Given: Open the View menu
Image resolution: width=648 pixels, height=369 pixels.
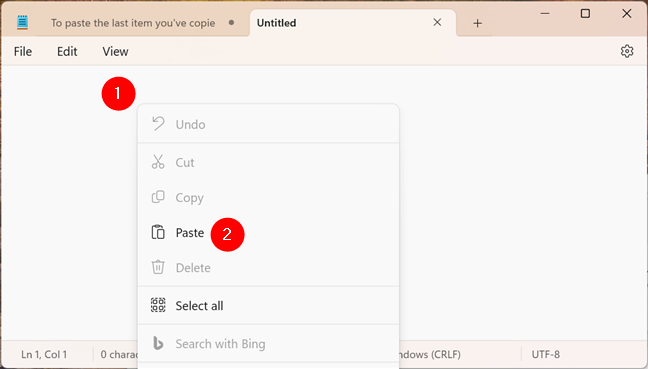Looking at the screenshot, I should [x=115, y=52].
